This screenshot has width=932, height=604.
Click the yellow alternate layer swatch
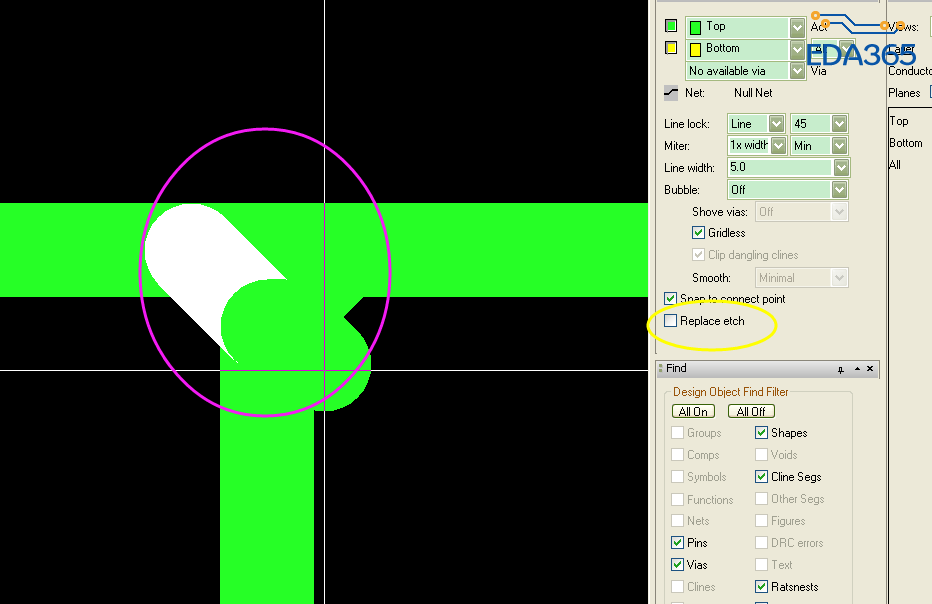pos(671,48)
